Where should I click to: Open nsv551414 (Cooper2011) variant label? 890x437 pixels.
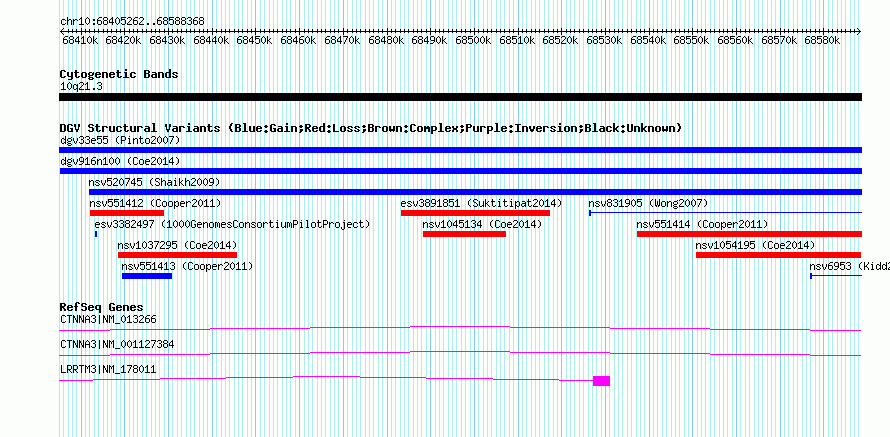(702, 224)
